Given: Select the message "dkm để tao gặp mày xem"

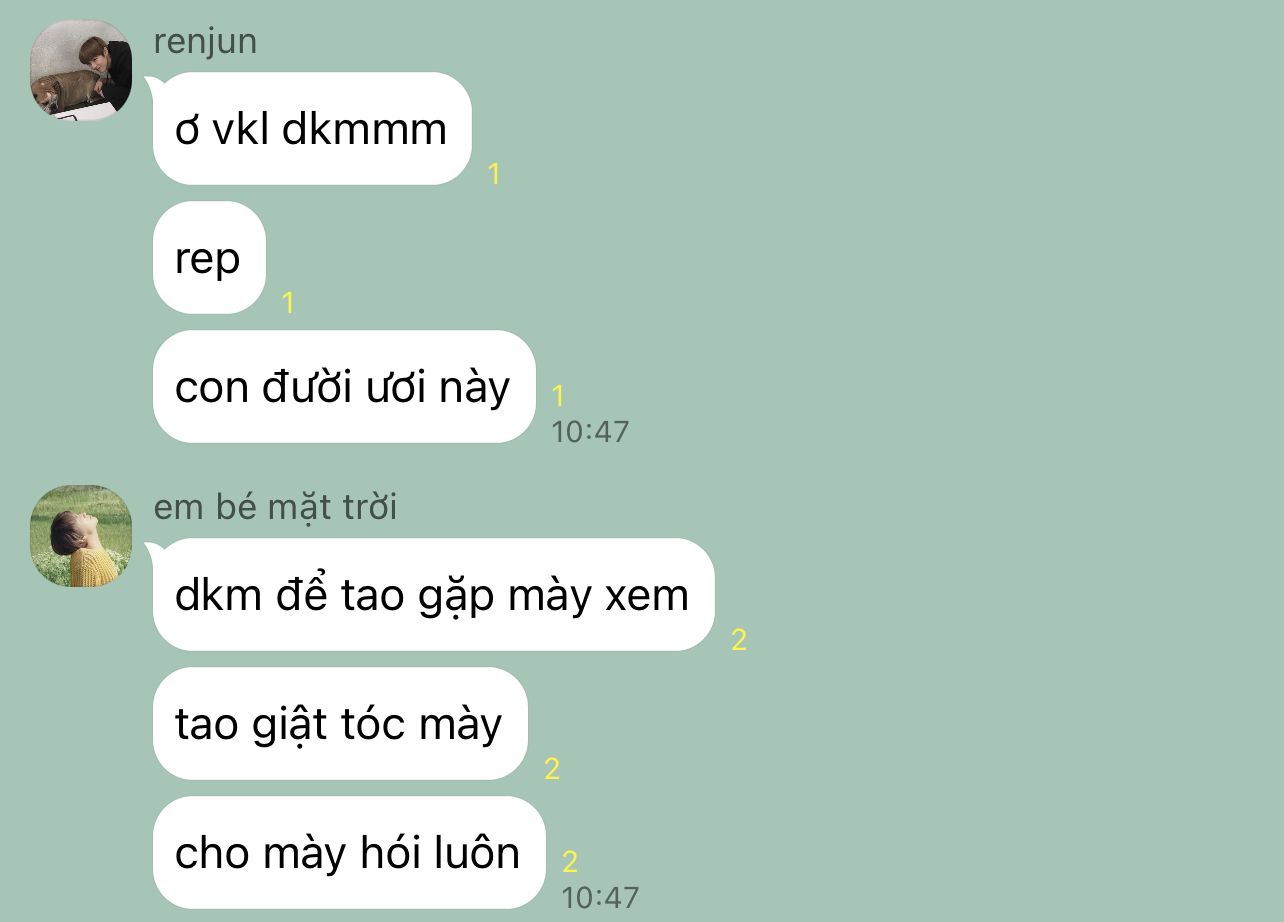Looking at the screenshot, I should coord(433,595).
